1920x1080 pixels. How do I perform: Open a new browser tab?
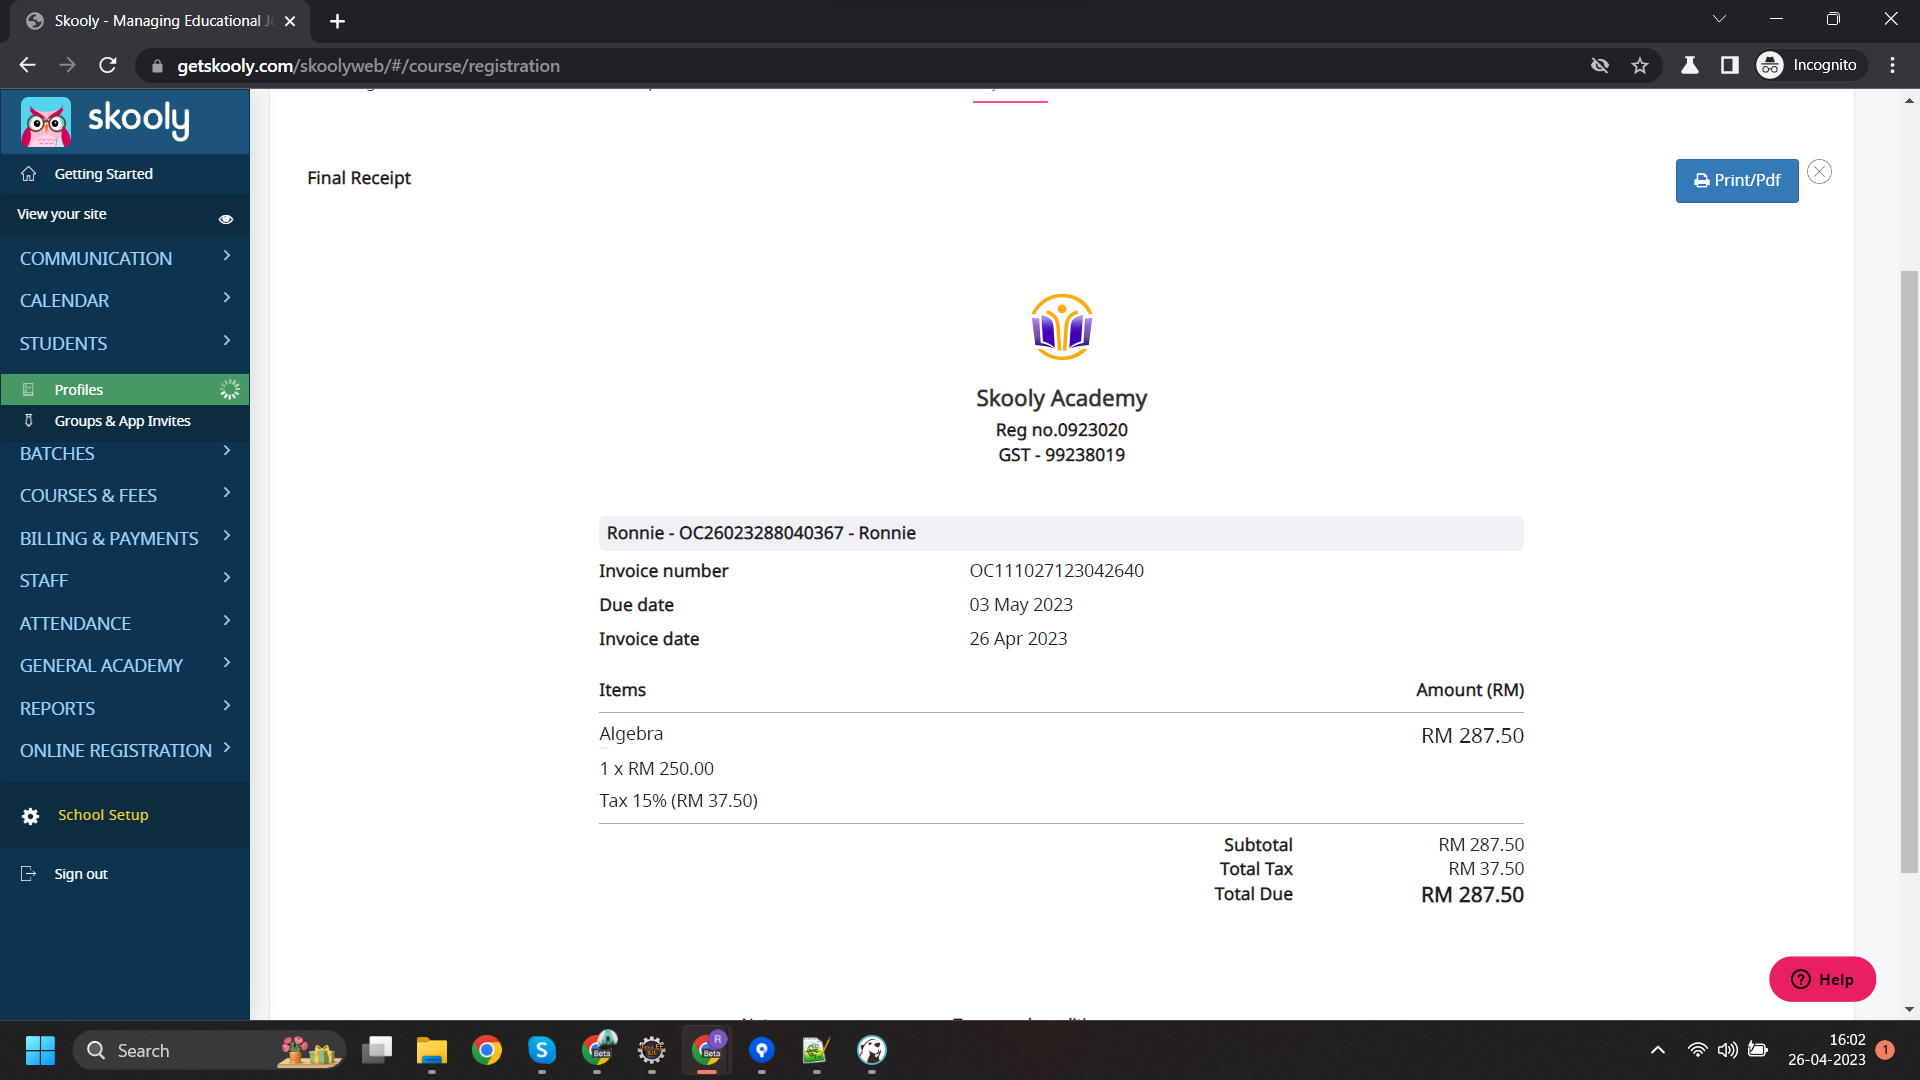point(337,21)
